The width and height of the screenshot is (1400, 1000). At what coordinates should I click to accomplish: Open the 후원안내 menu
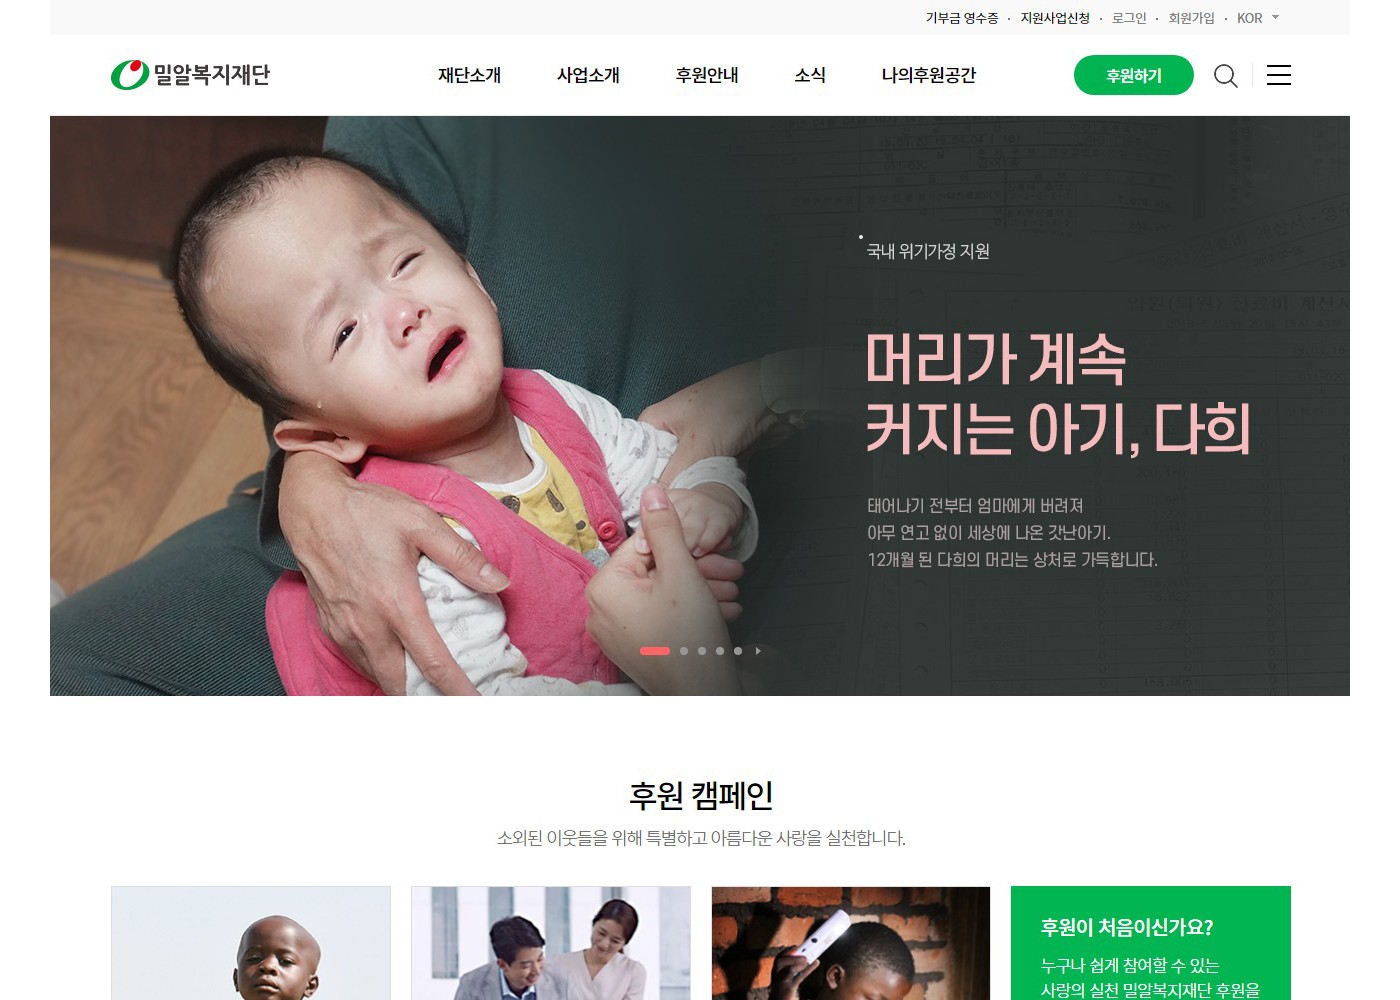(x=707, y=75)
